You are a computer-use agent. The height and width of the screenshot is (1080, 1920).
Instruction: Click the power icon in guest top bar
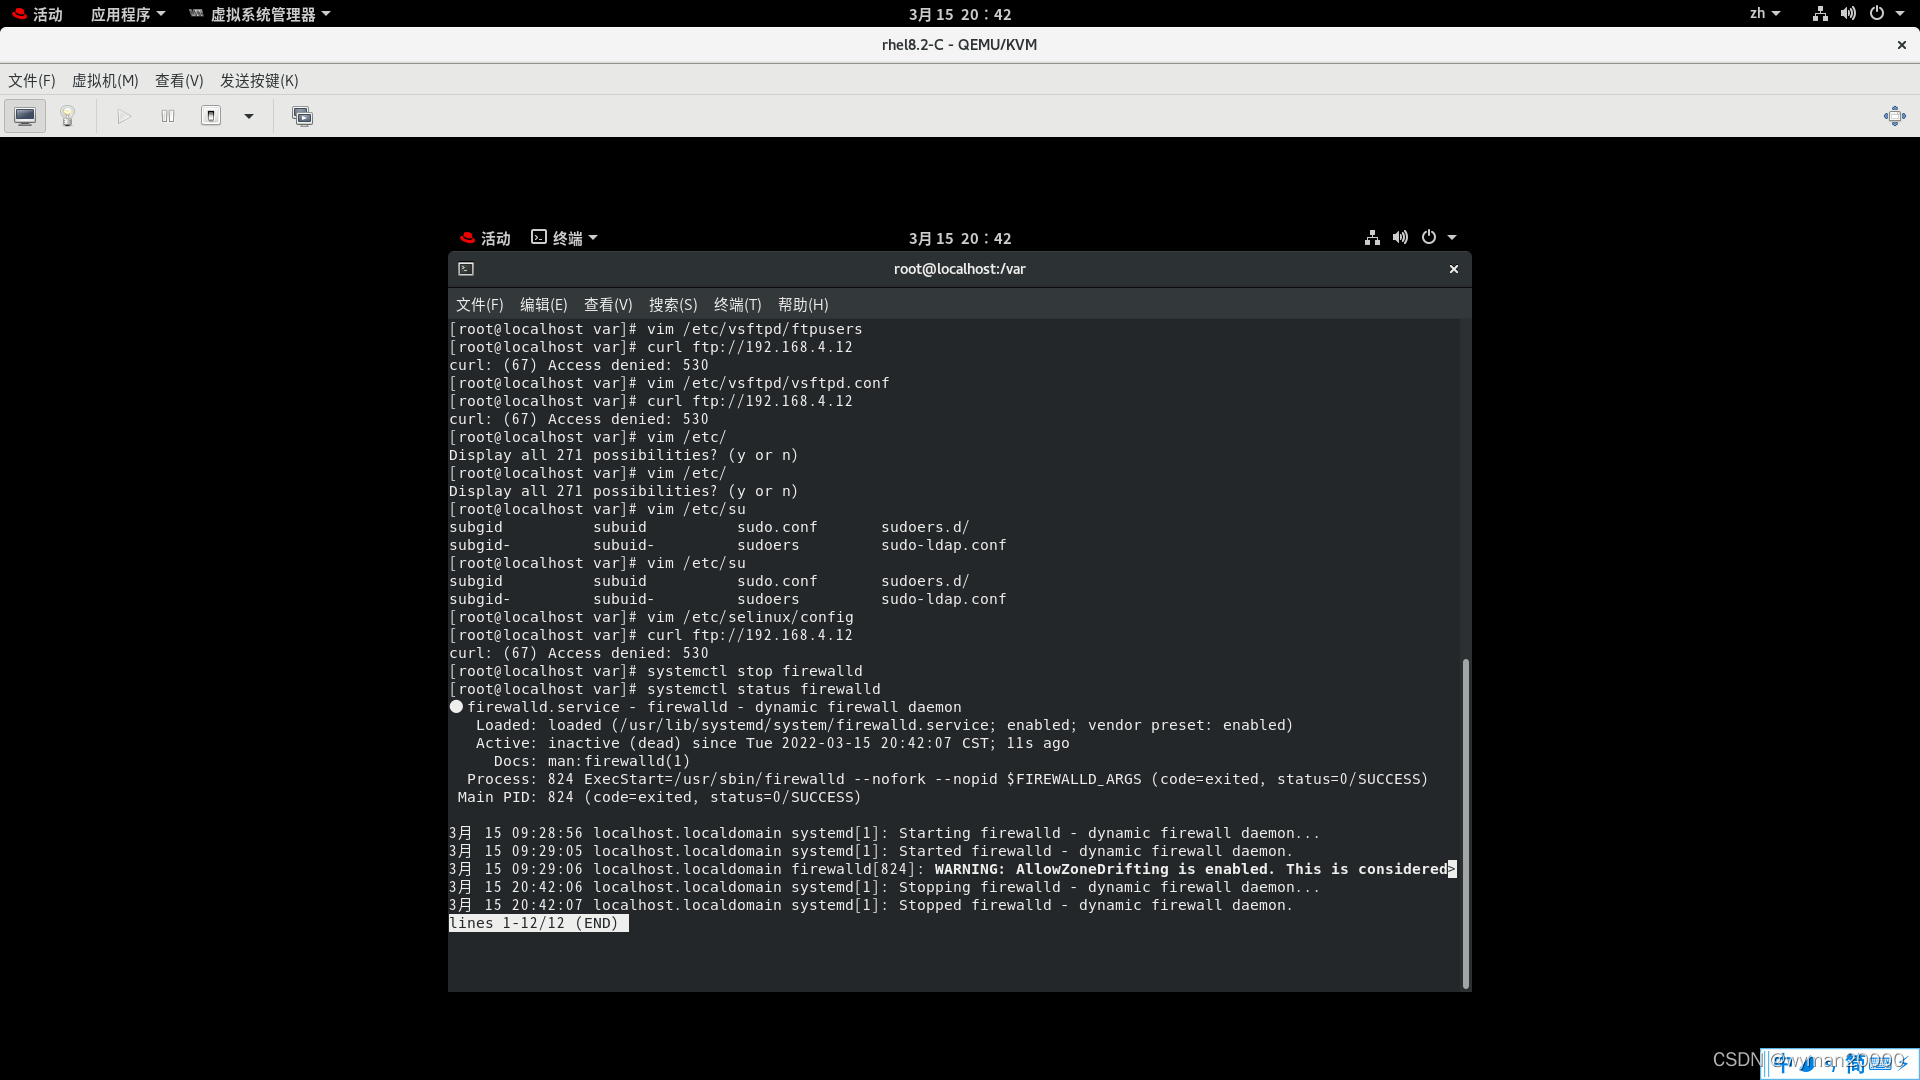coord(1428,237)
